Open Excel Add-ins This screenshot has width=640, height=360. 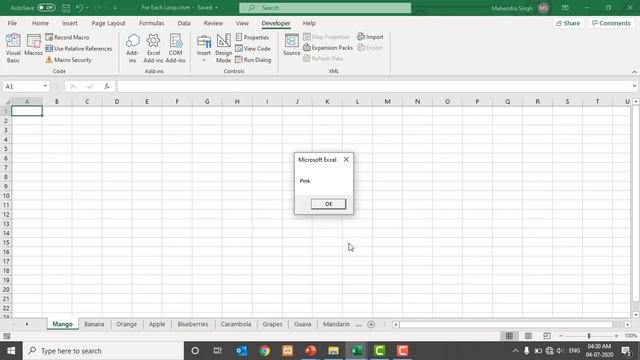153,48
